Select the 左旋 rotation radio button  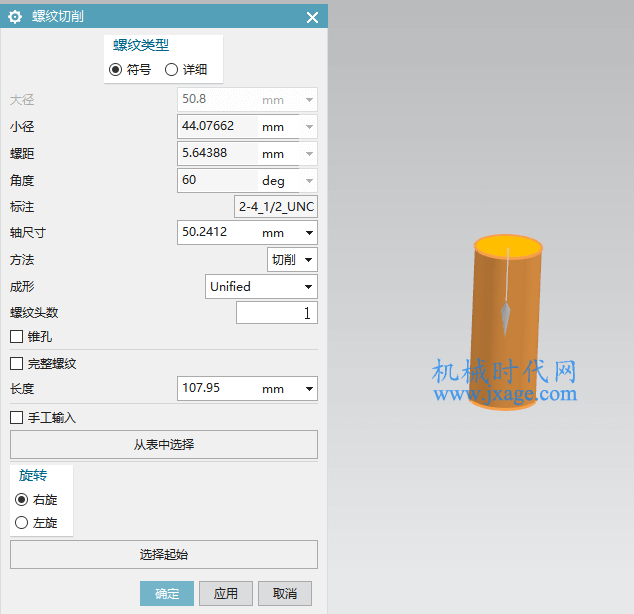[x=21, y=523]
